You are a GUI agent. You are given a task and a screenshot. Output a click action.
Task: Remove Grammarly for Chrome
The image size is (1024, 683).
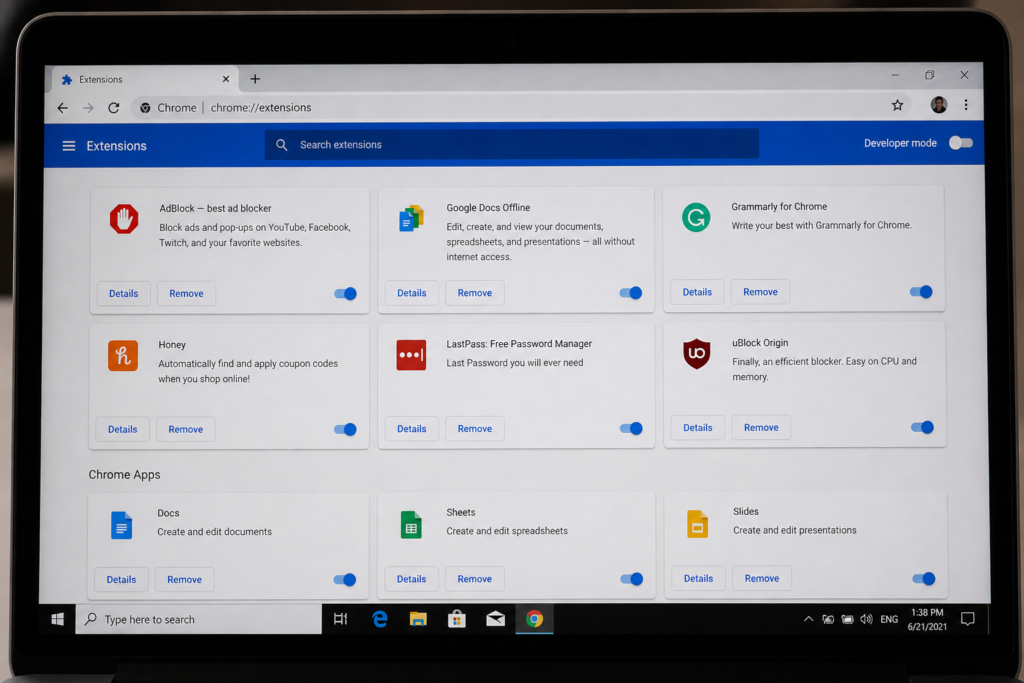click(x=760, y=292)
